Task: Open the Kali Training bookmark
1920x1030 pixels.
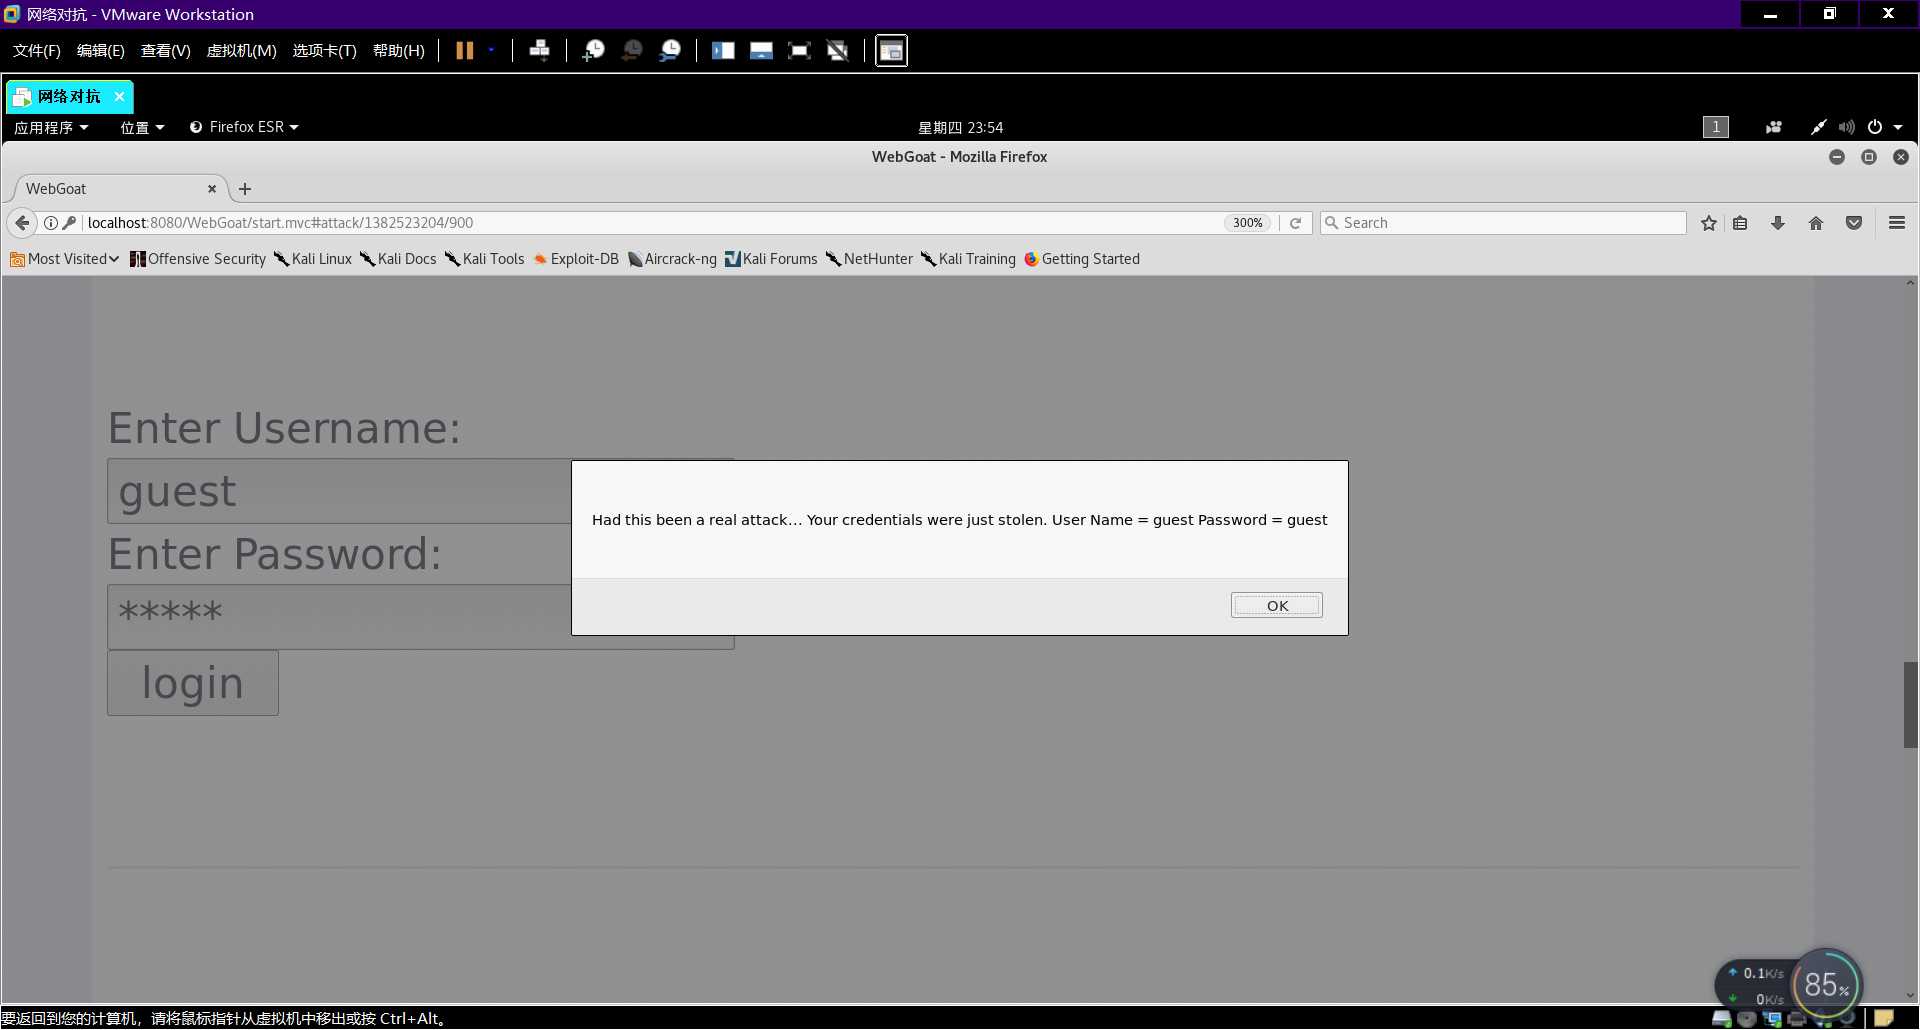Action: click(x=968, y=259)
